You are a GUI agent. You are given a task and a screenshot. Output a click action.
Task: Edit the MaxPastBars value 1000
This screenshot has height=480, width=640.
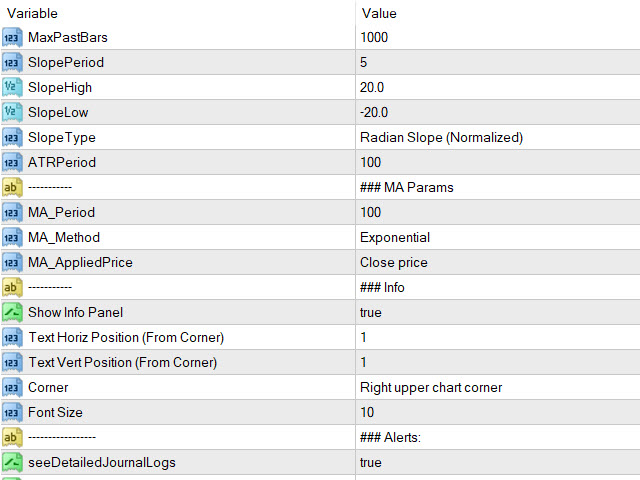point(374,38)
